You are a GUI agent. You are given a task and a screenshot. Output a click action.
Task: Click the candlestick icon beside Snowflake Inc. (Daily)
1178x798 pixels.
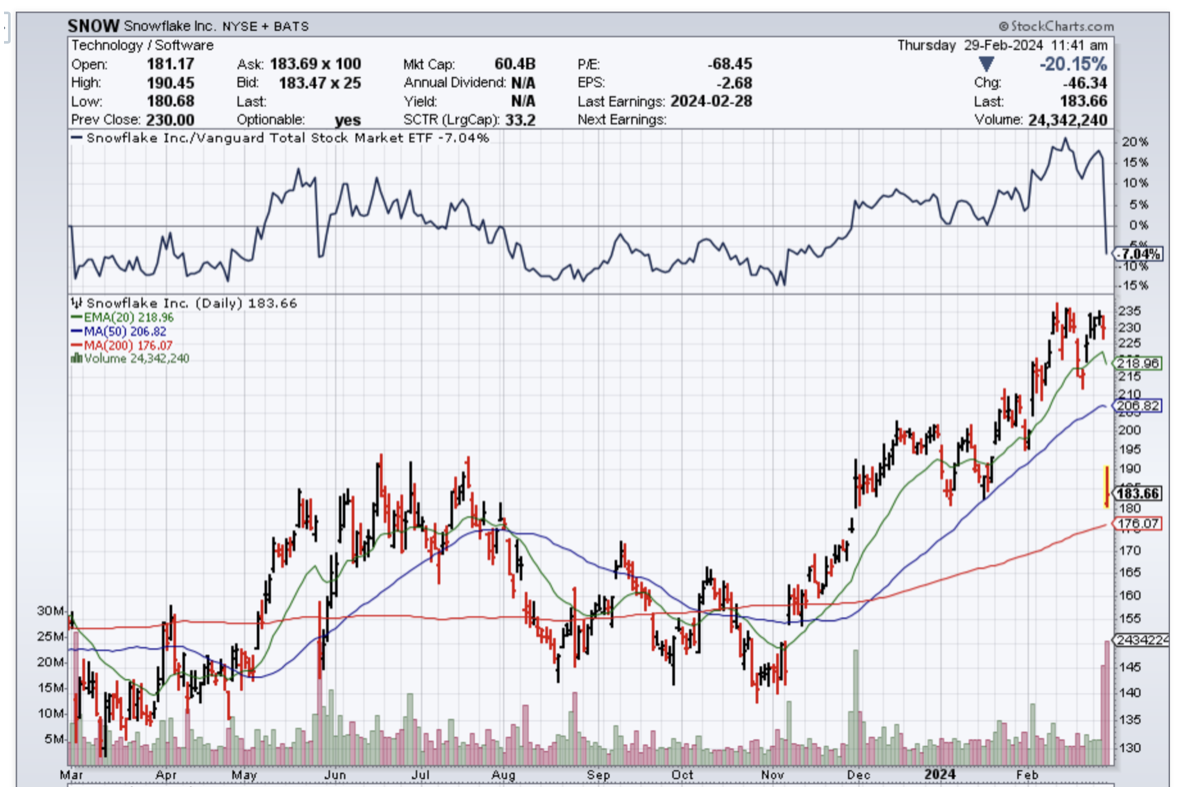77,303
